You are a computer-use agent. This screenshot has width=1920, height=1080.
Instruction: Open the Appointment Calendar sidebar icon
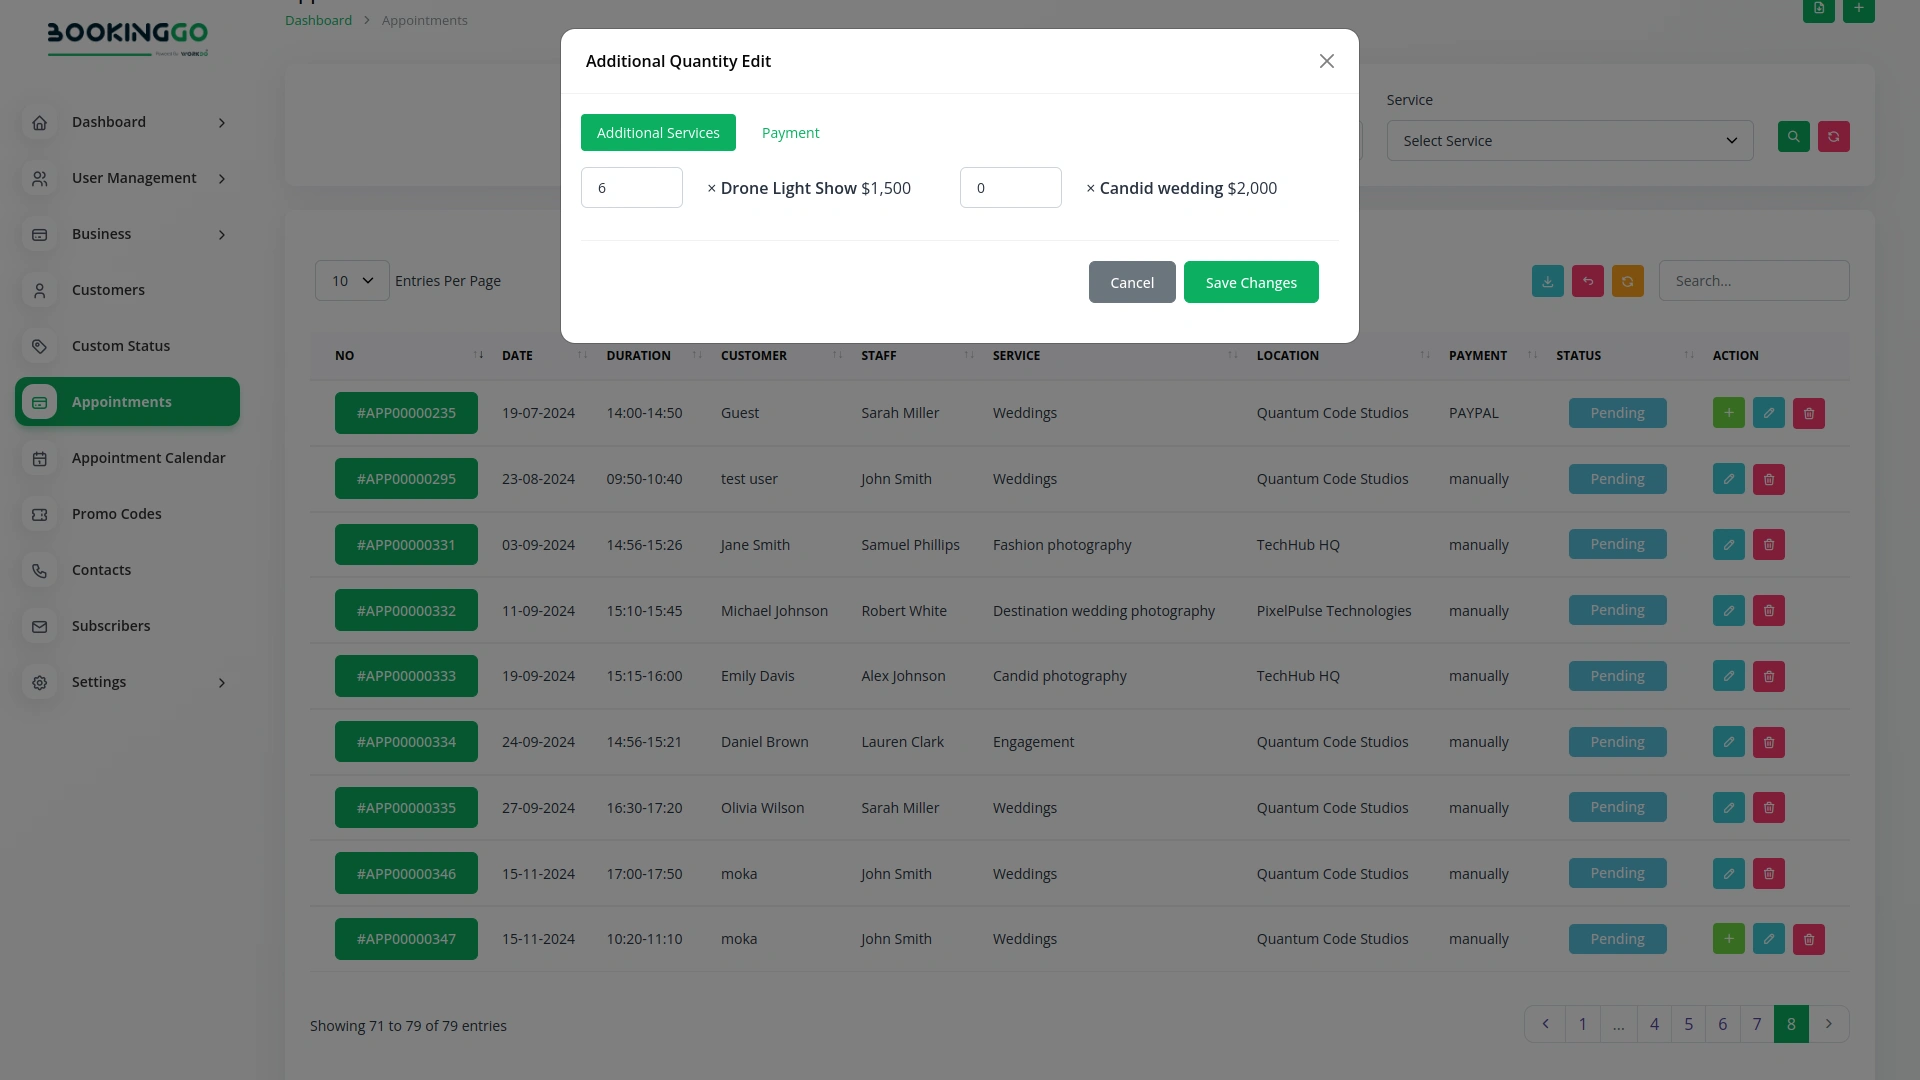[40, 458]
